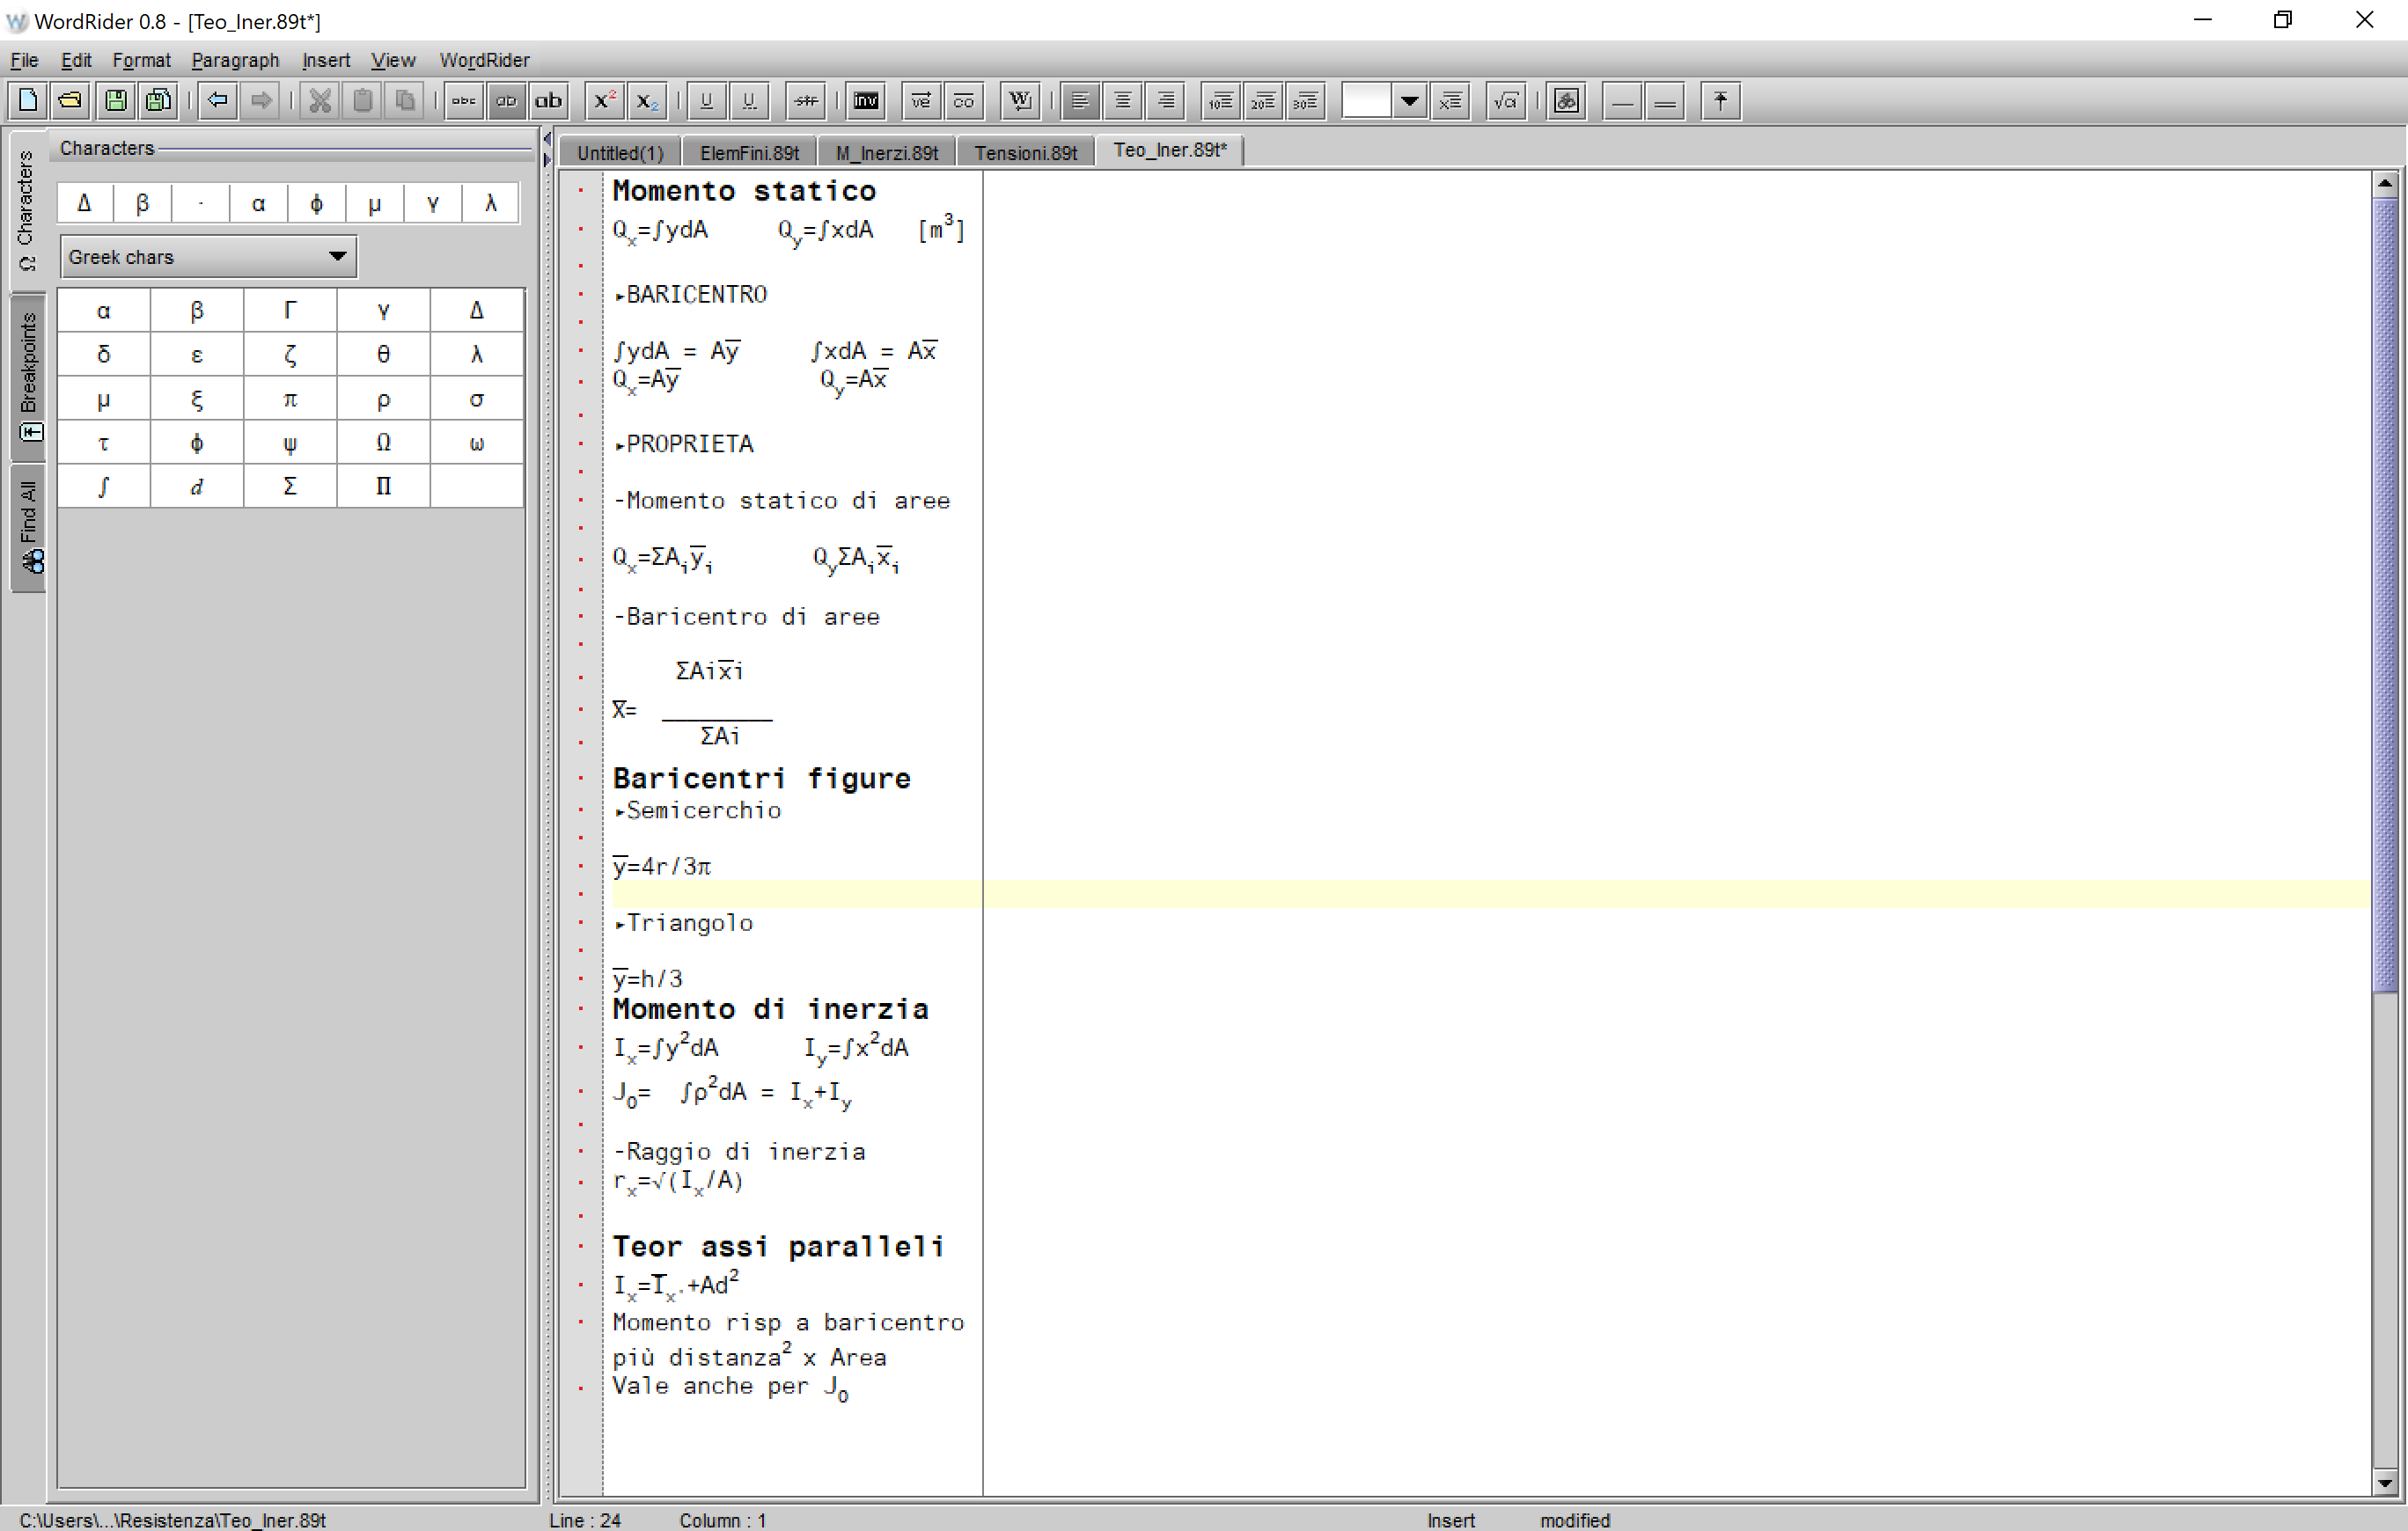Toggle left paragraph alignment
The width and height of the screenshot is (2408, 1531).
point(1080,101)
